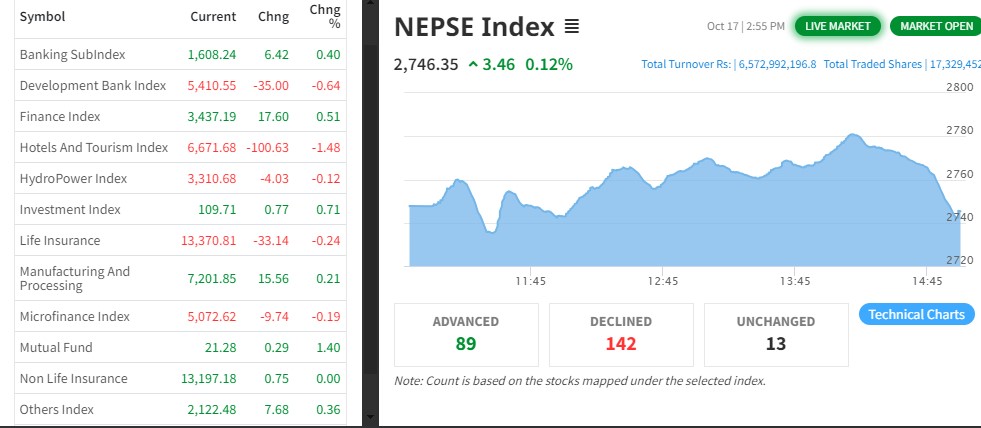
Task: Open Manufacturing And Processing index
Action: pos(75,278)
